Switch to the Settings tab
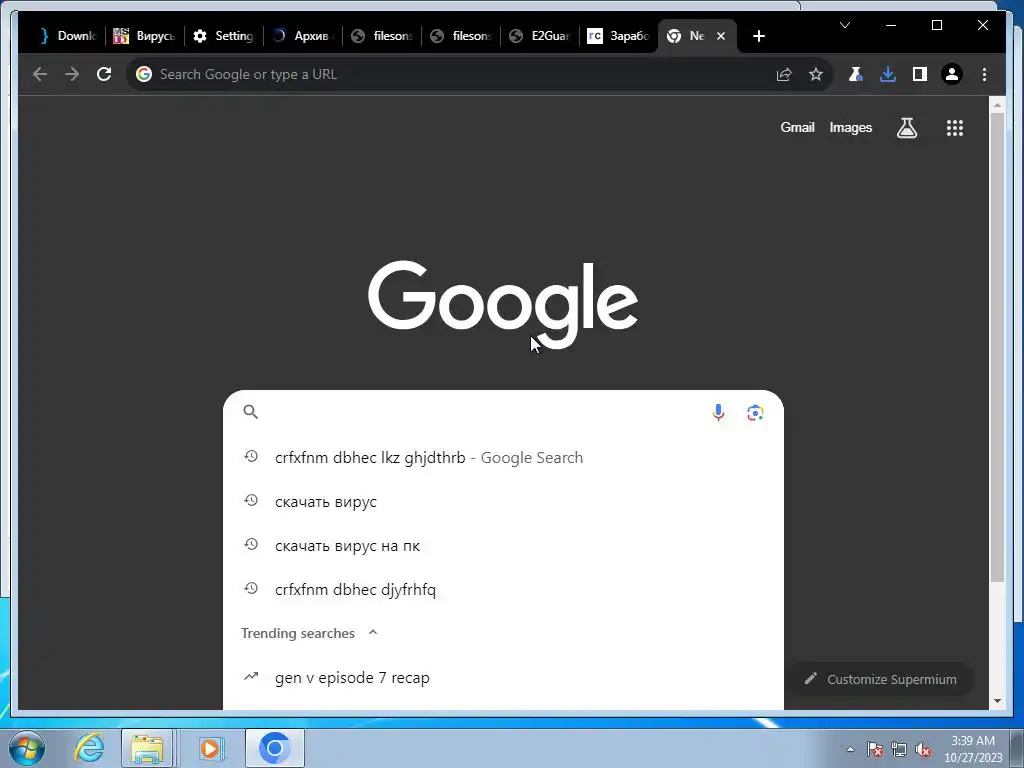The image size is (1024, 768). (x=223, y=36)
